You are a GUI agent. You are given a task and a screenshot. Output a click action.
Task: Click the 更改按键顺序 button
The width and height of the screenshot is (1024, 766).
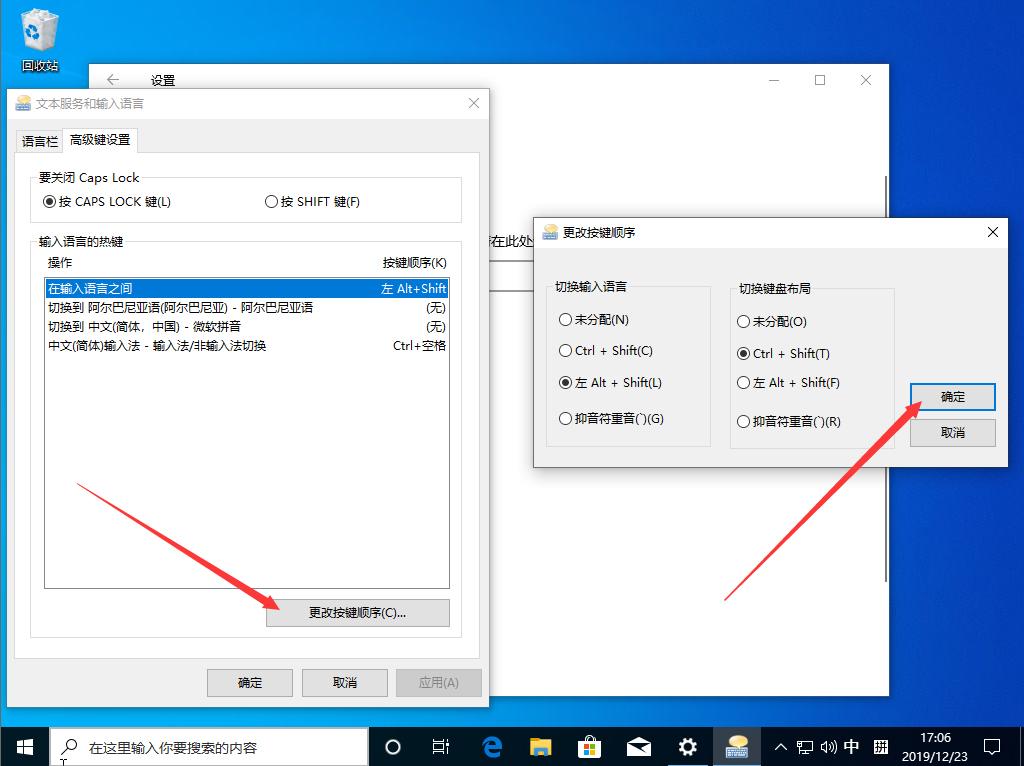pyautogui.click(x=356, y=612)
